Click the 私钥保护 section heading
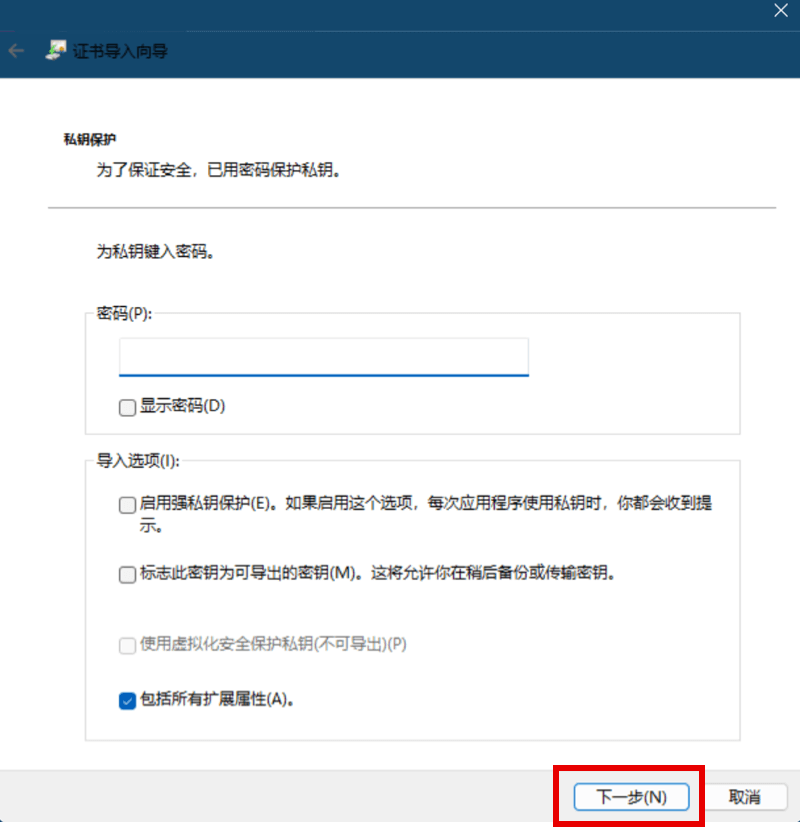The width and height of the screenshot is (800, 828). [91, 140]
